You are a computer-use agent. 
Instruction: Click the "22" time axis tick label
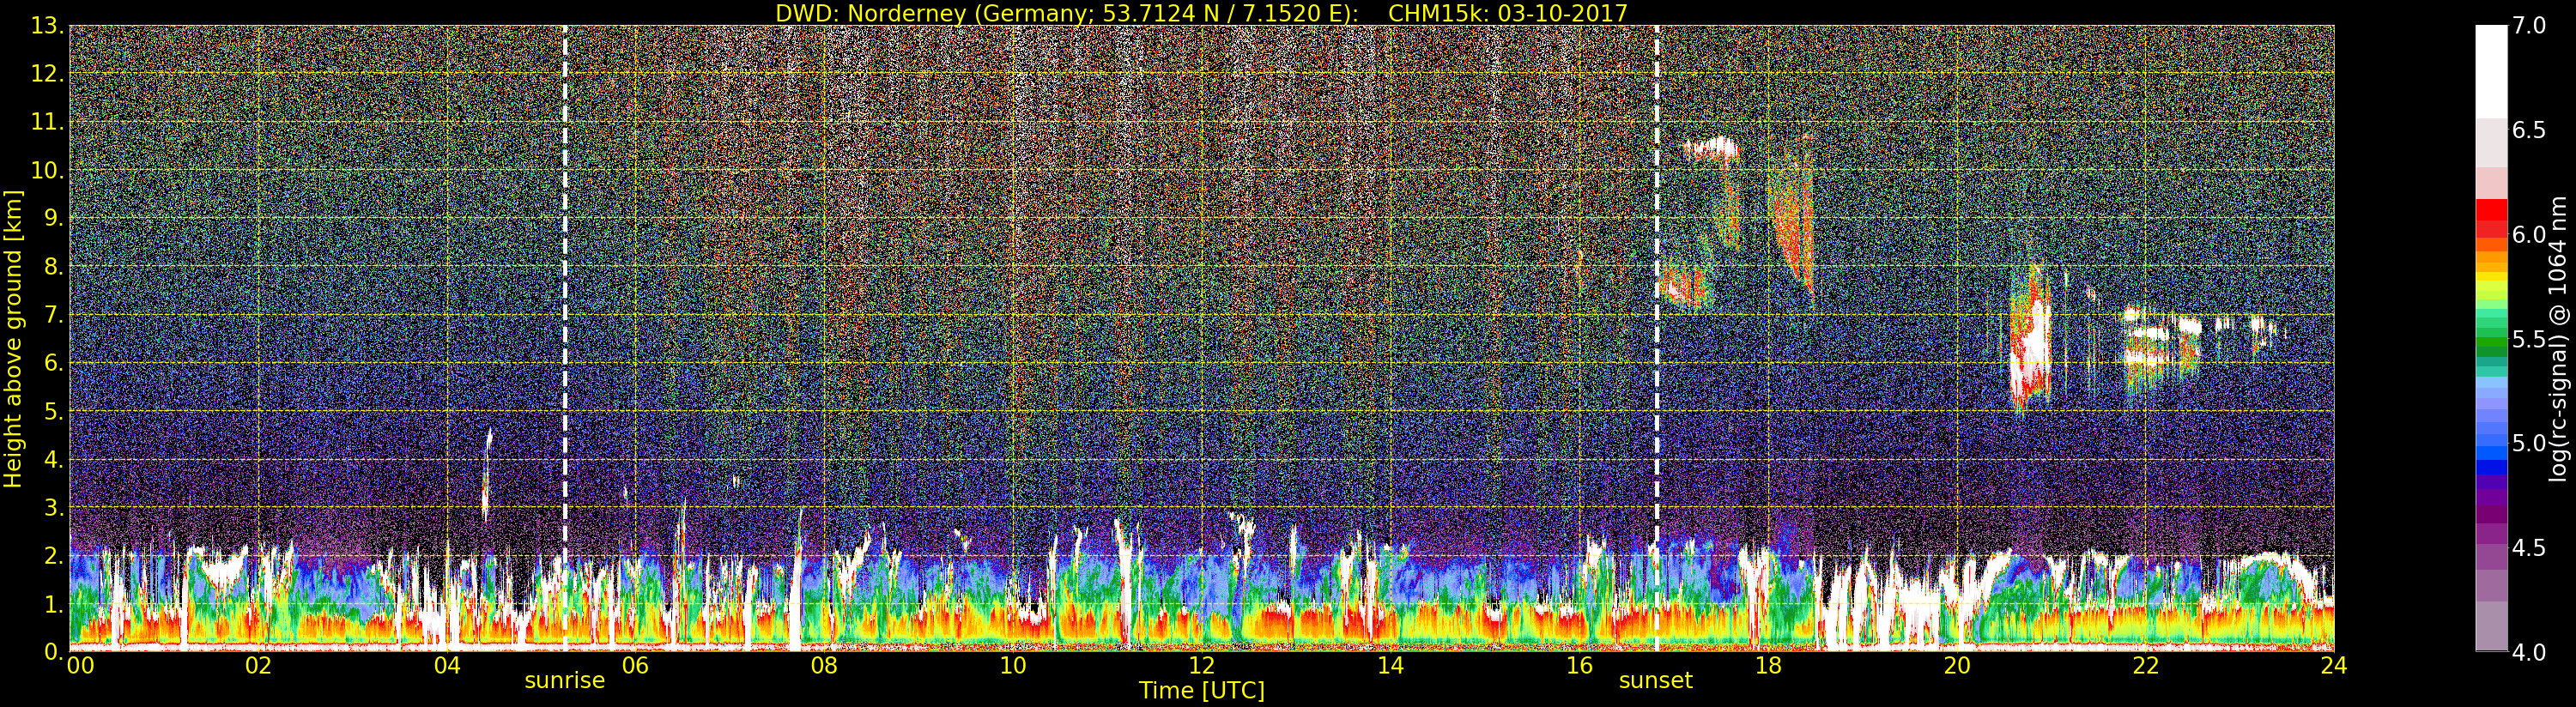point(2145,666)
